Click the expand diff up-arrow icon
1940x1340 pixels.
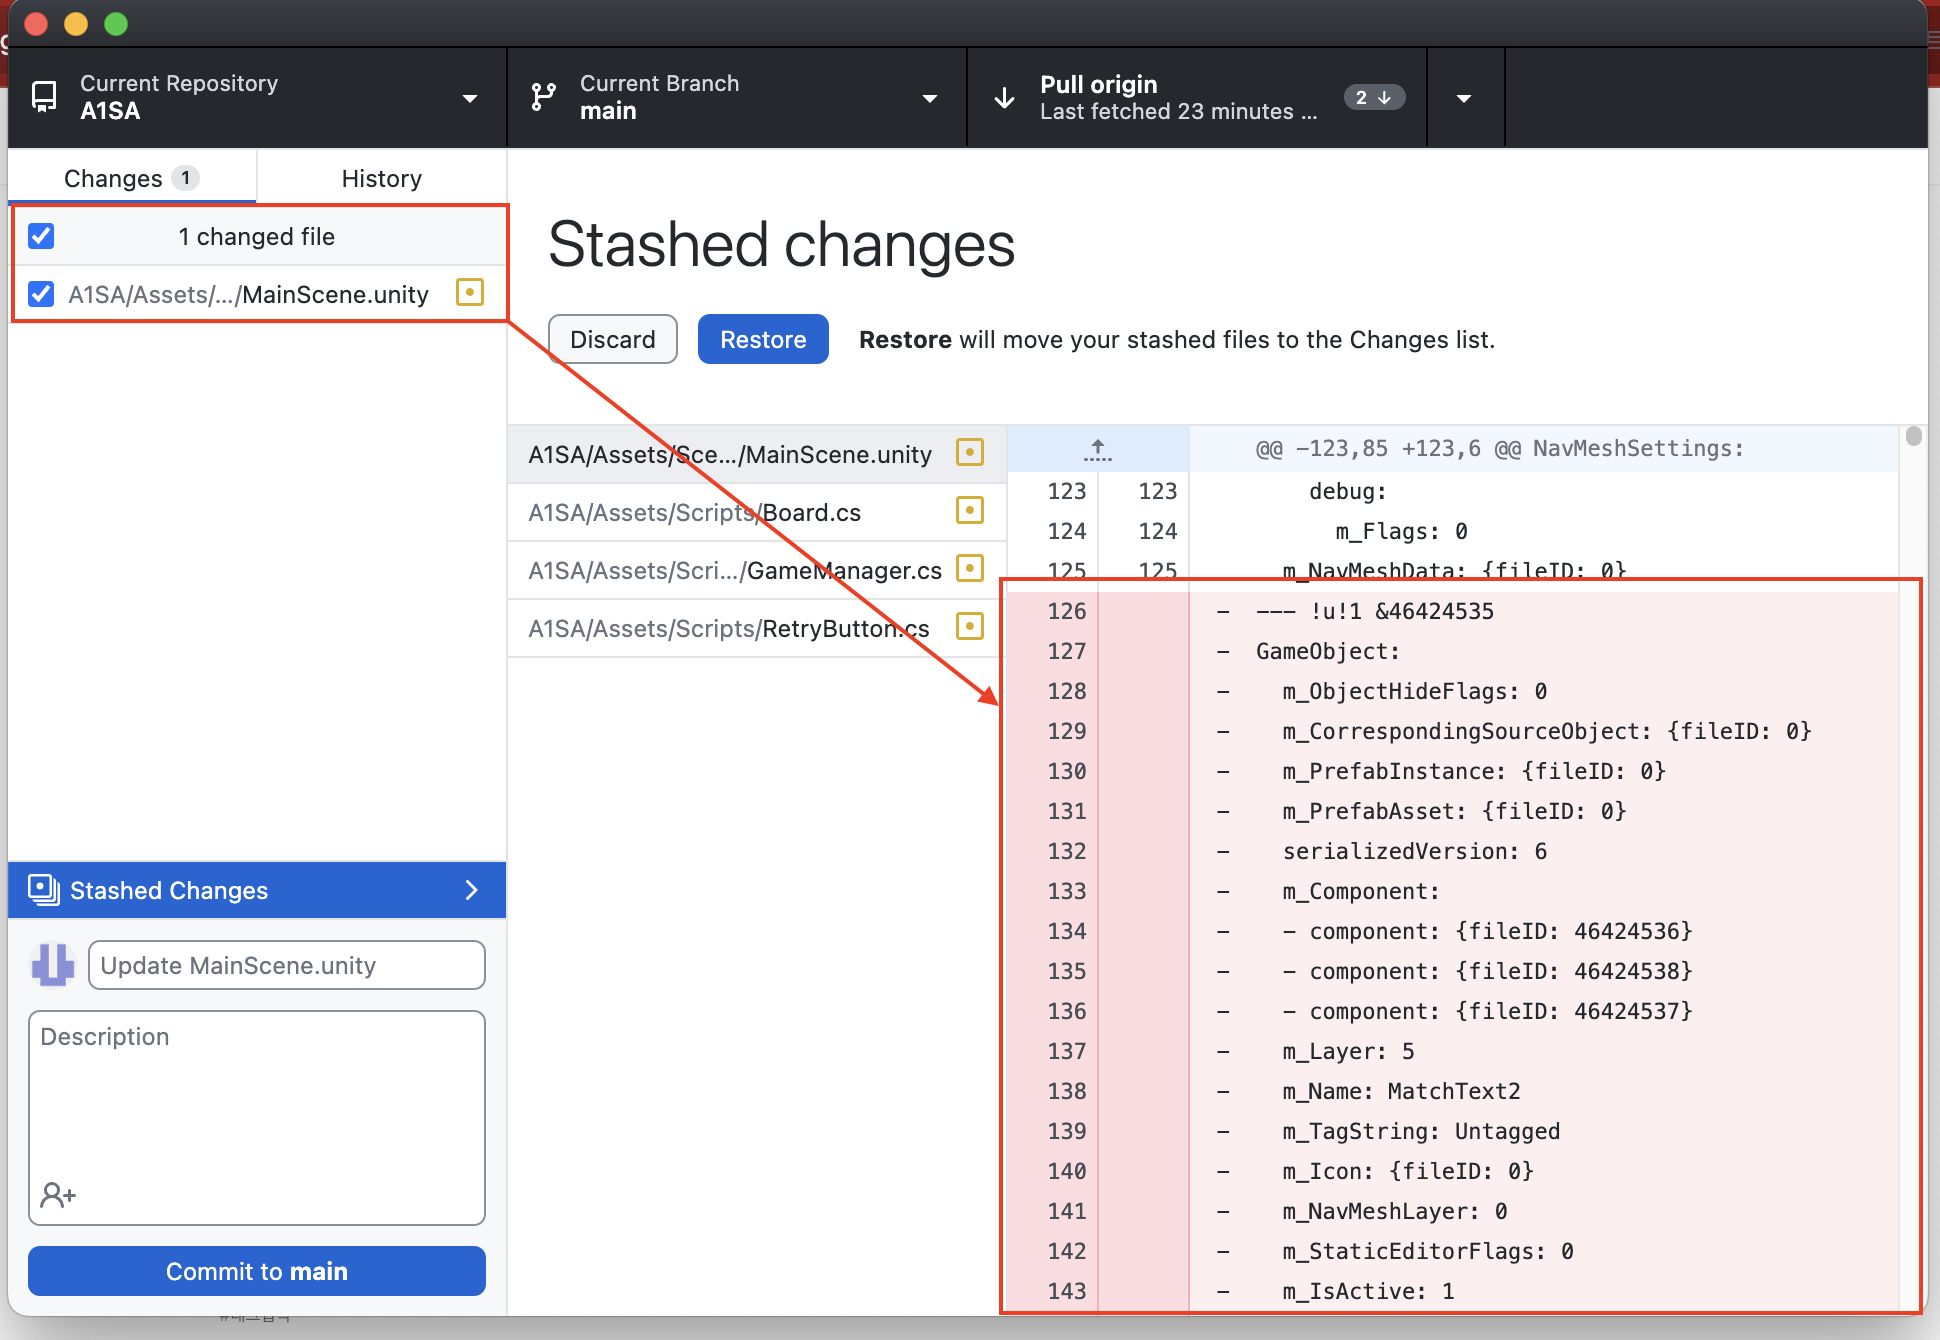[x=1097, y=450]
